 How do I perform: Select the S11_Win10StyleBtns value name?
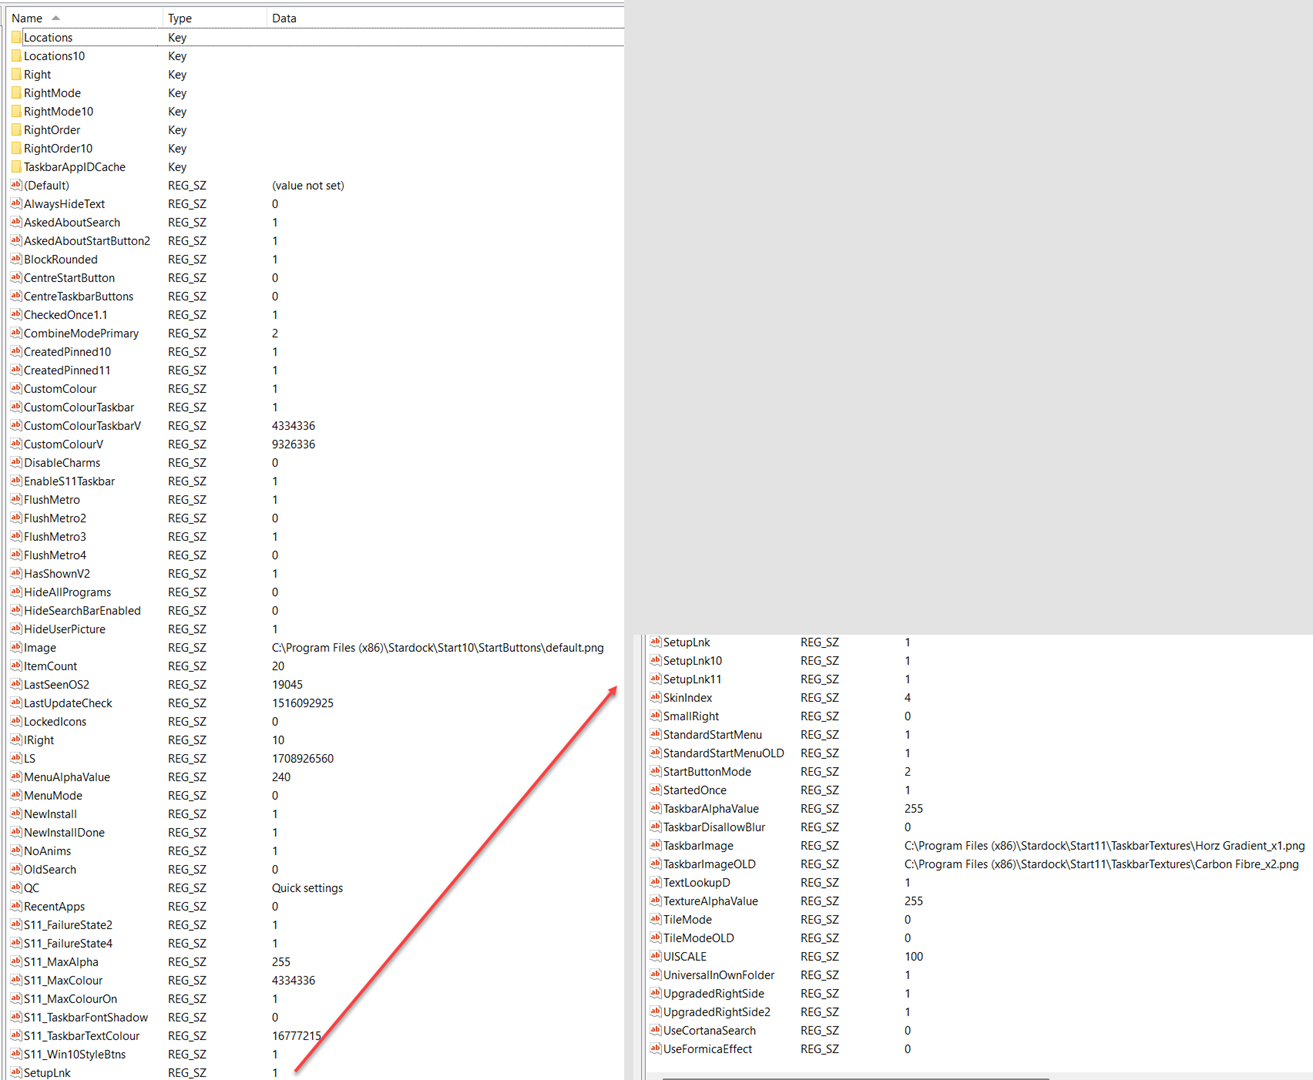[x=75, y=1055]
